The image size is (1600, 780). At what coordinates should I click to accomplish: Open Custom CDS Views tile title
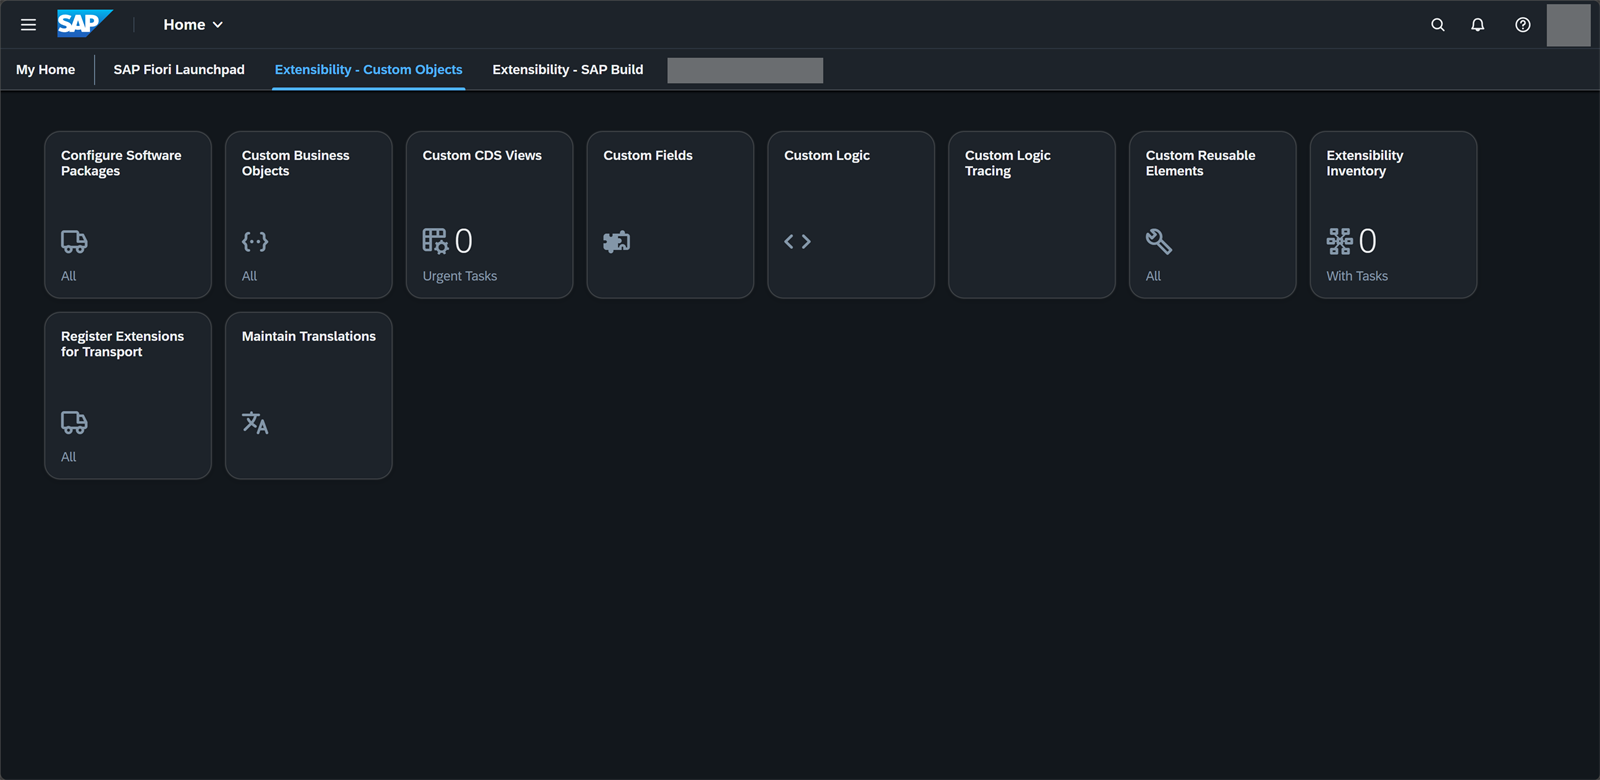coord(482,155)
